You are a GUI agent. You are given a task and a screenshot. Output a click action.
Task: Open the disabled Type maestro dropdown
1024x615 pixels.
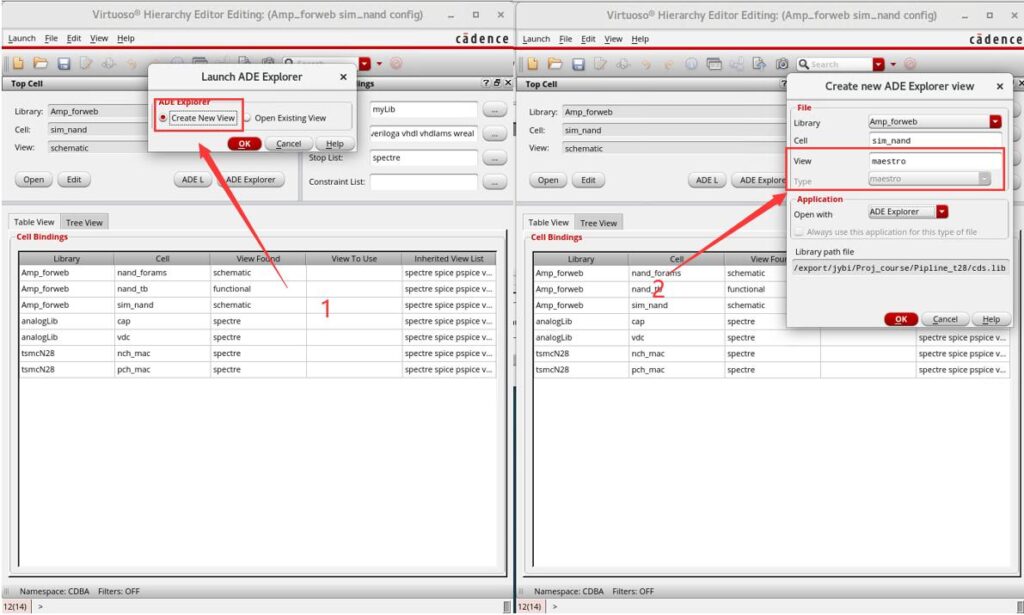coord(985,178)
